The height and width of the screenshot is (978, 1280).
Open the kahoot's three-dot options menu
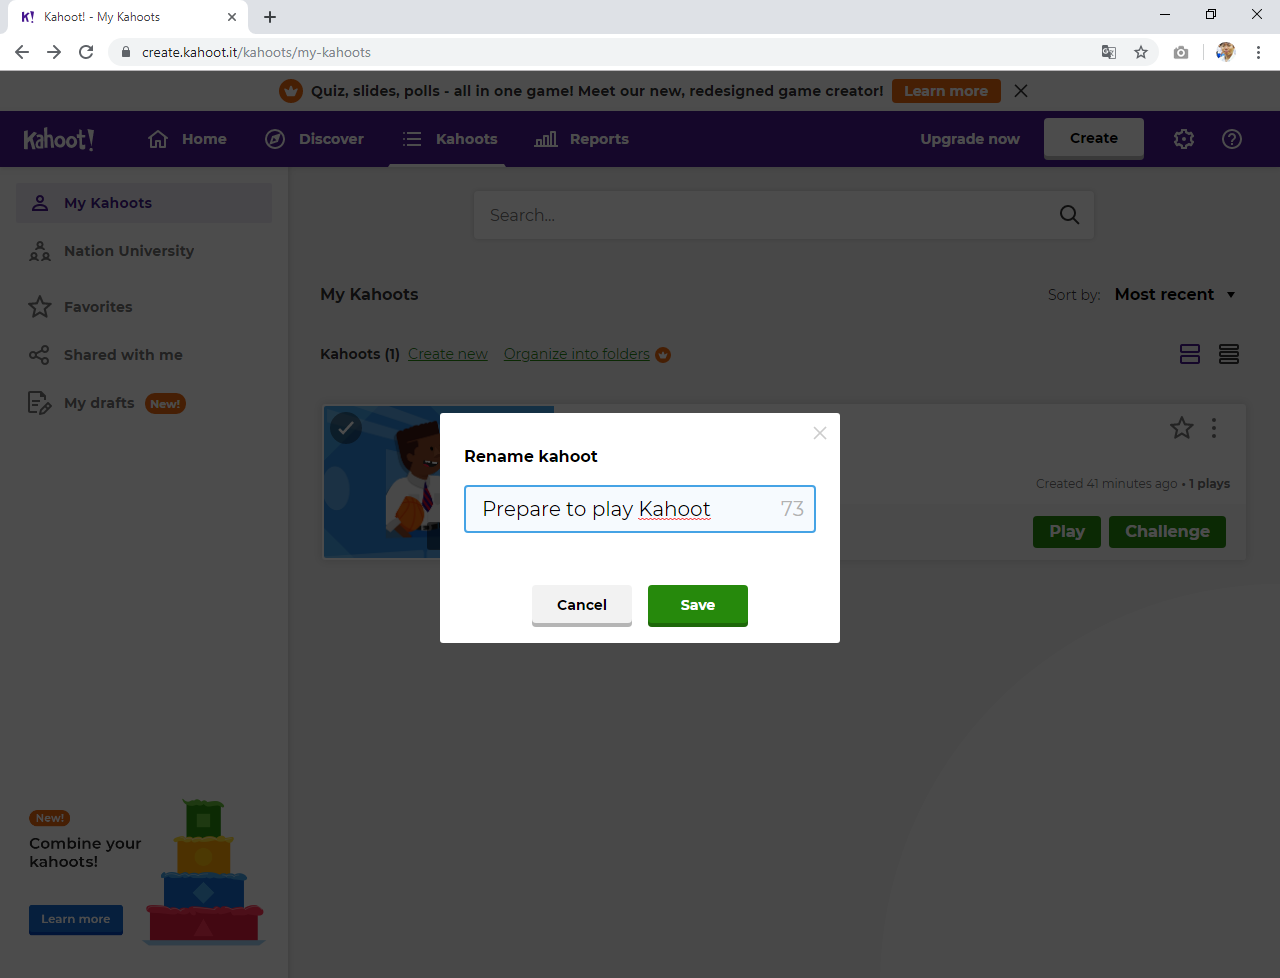pyautogui.click(x=1214, y=428)
